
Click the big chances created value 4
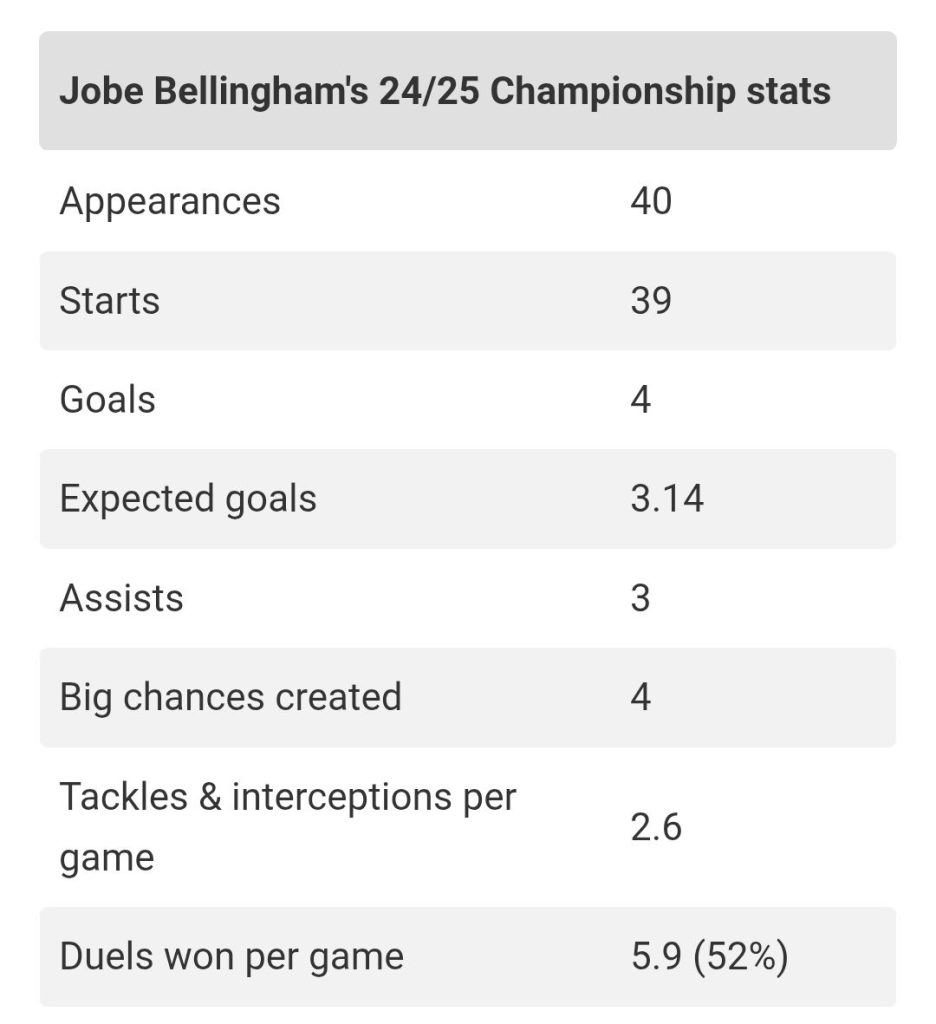(x=641, y=697)
